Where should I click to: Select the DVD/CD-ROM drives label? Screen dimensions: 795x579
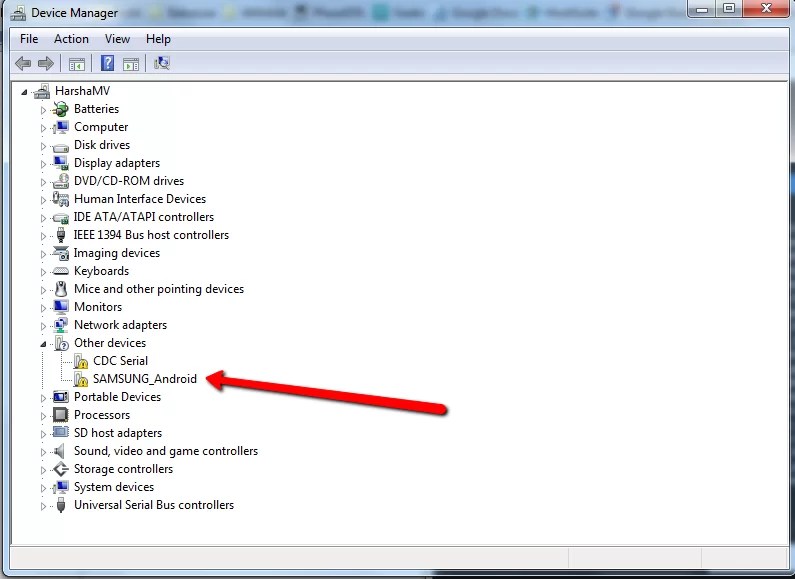(x=129, y=181)
